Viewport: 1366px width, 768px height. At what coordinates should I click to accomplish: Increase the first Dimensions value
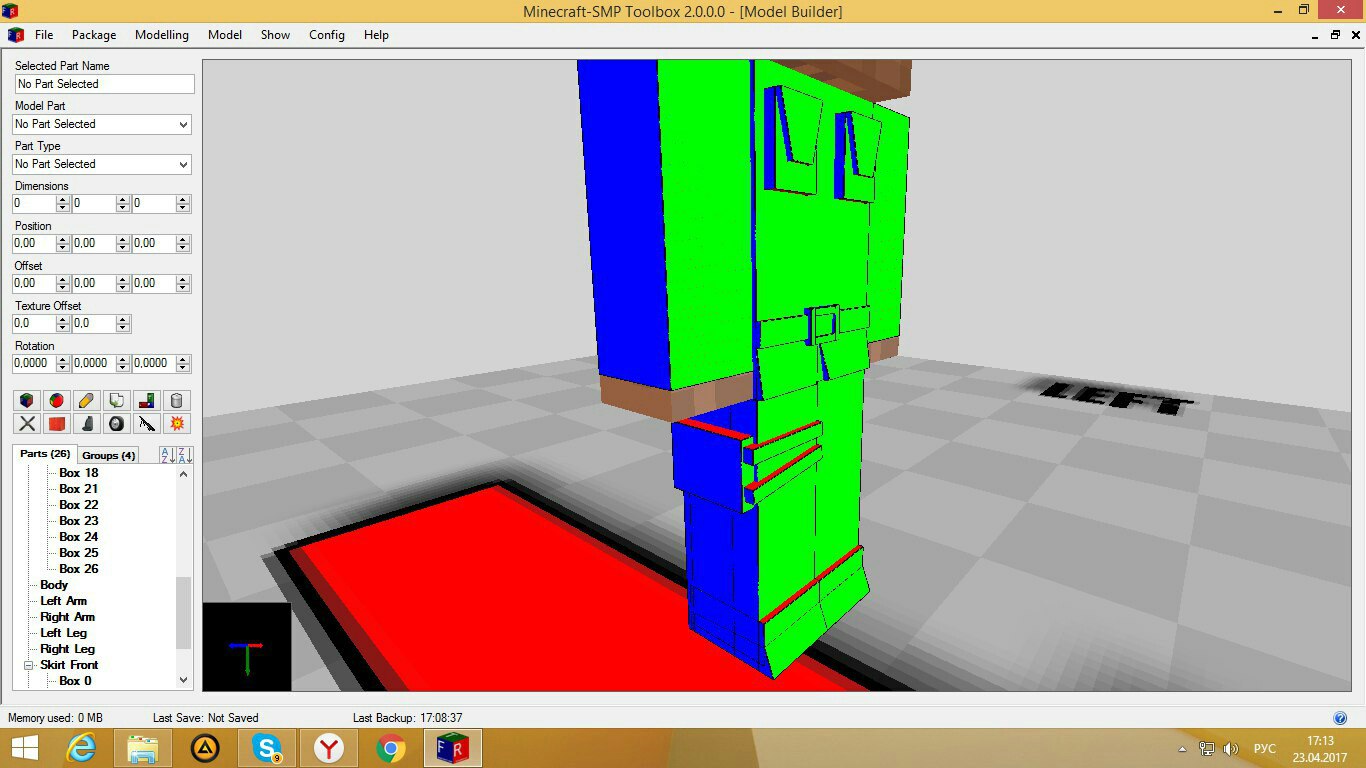(x=63, y=199)
